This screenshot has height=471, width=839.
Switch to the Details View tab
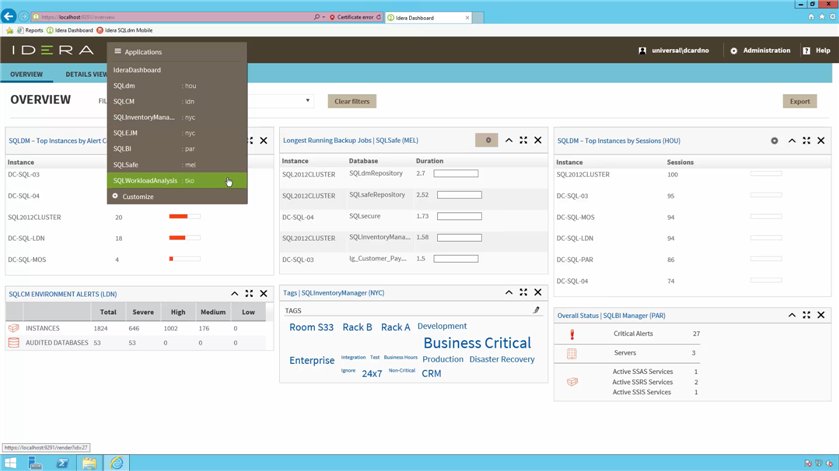click(x=86, y=74)
